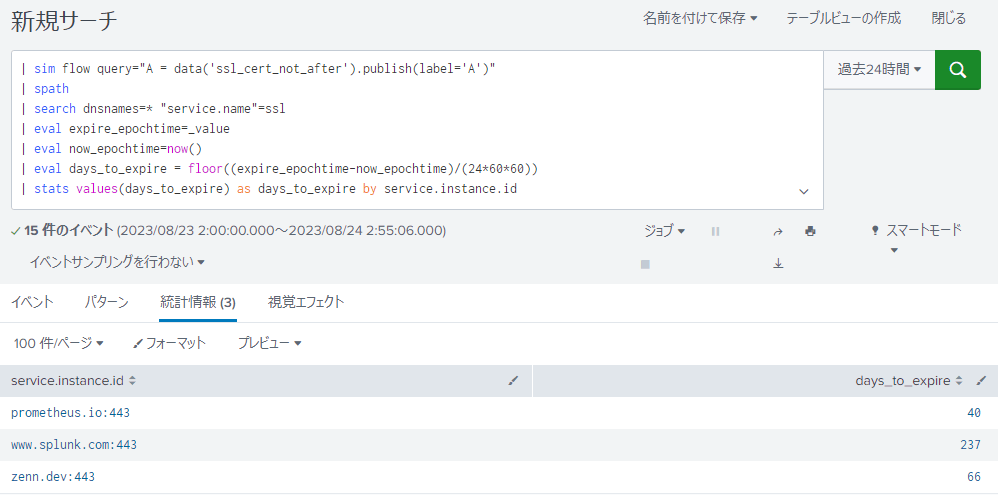Sort by days_to_expire column
Viewport: 998px width, 504px height.
909,381
